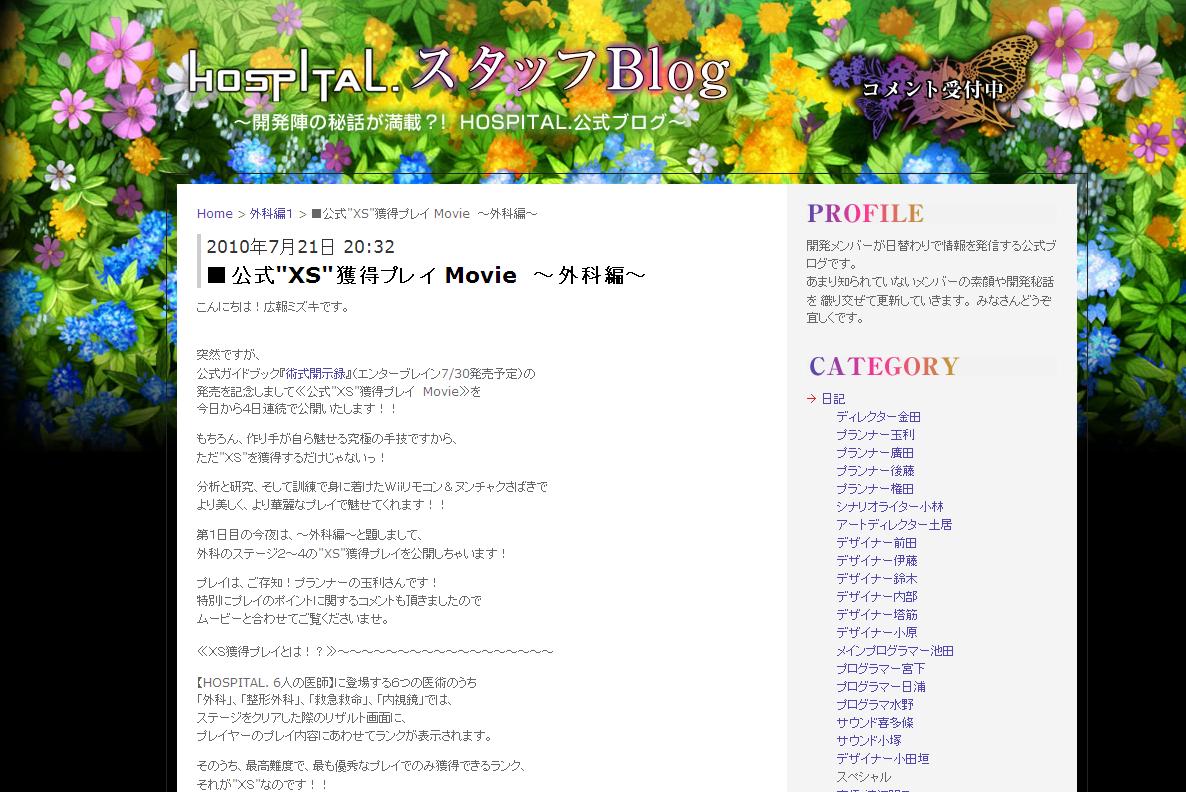Click the PROFILE sidebar heading
The image size is (1186, 792).
click(865, 213)
